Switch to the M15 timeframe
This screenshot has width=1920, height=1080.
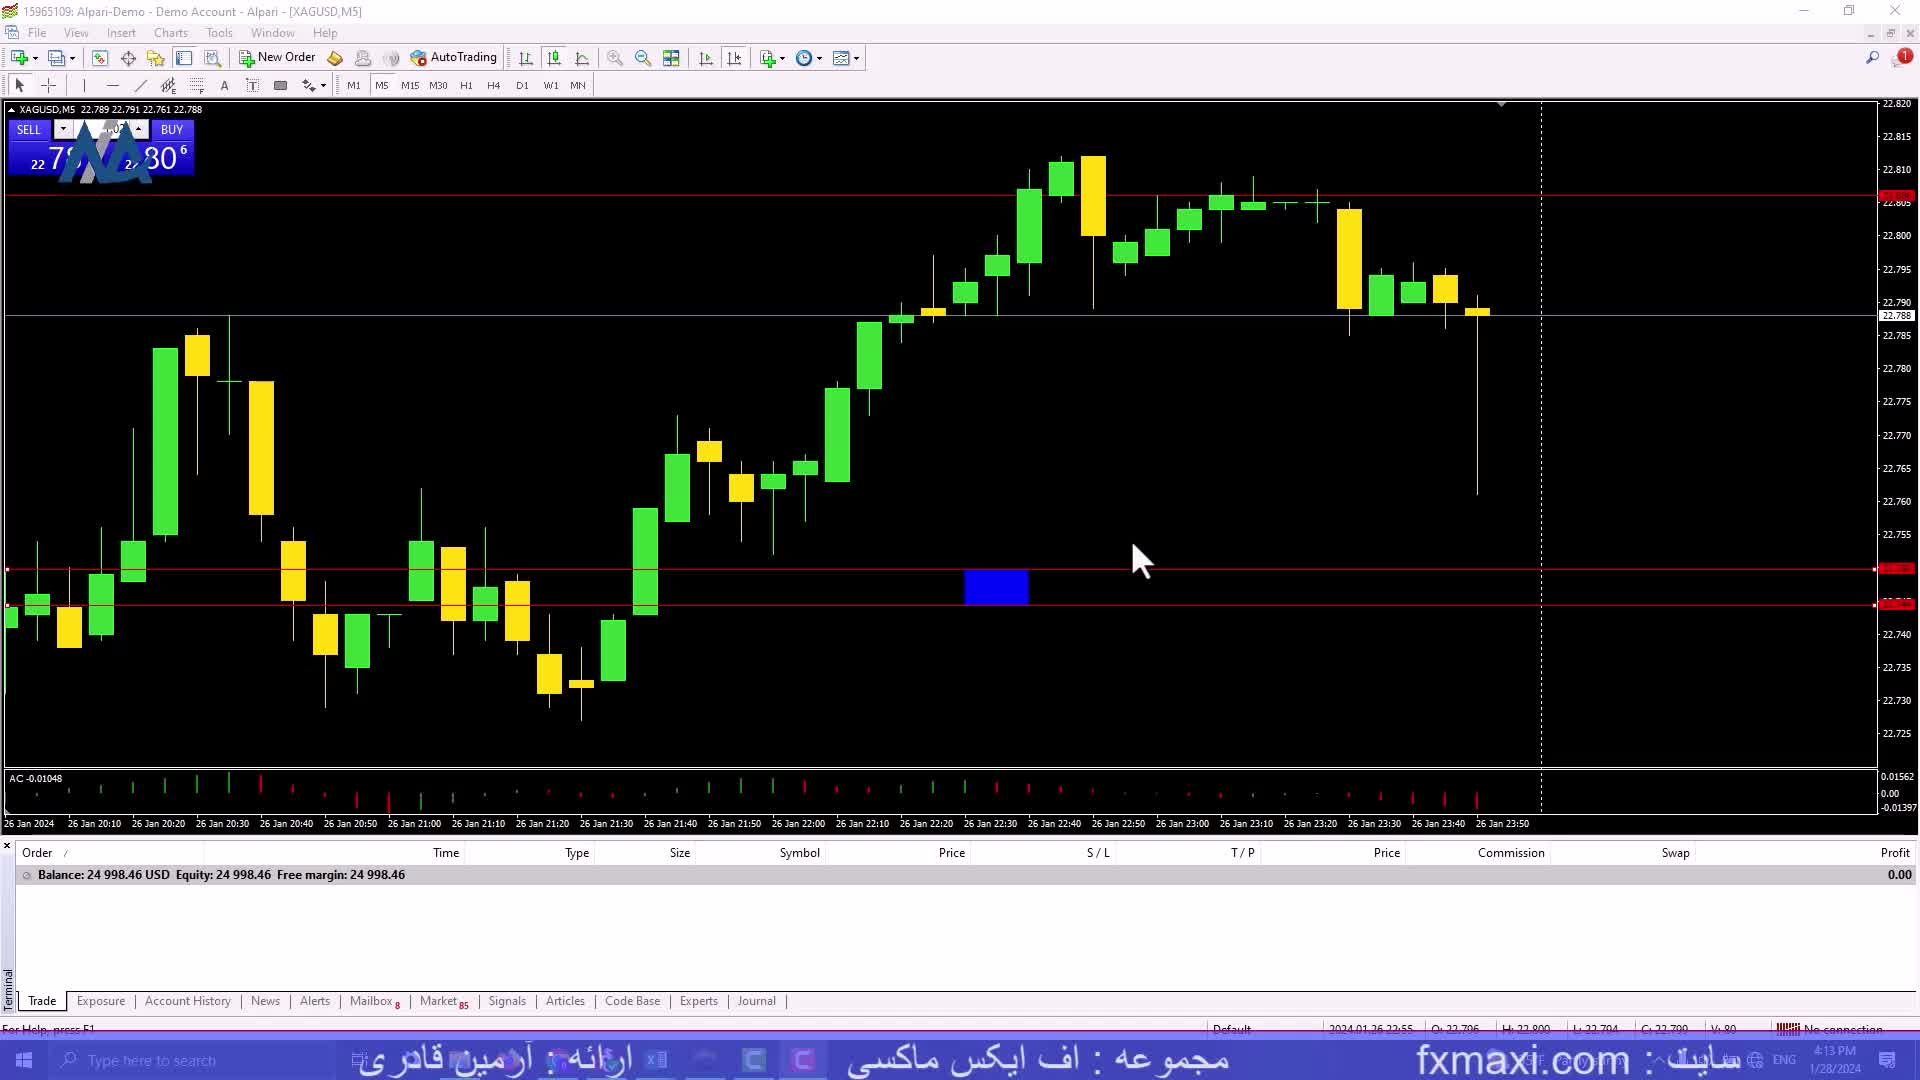pos(410,85)
